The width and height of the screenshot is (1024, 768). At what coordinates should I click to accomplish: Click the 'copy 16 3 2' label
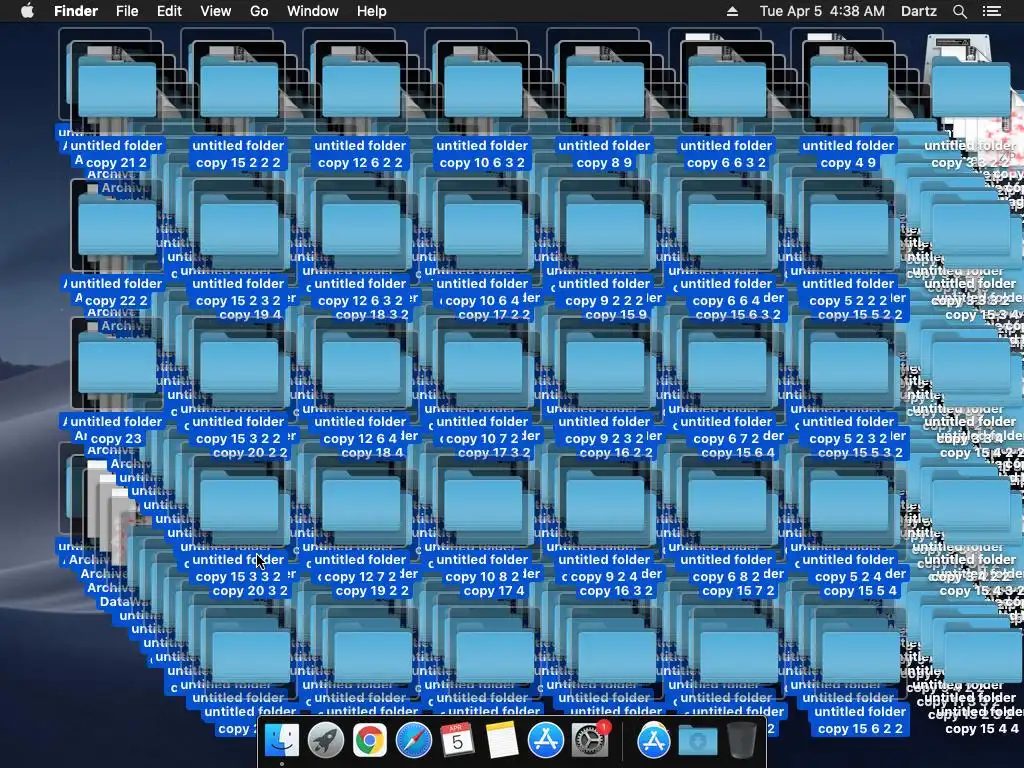pyautogui.click(x=616, y=590)
